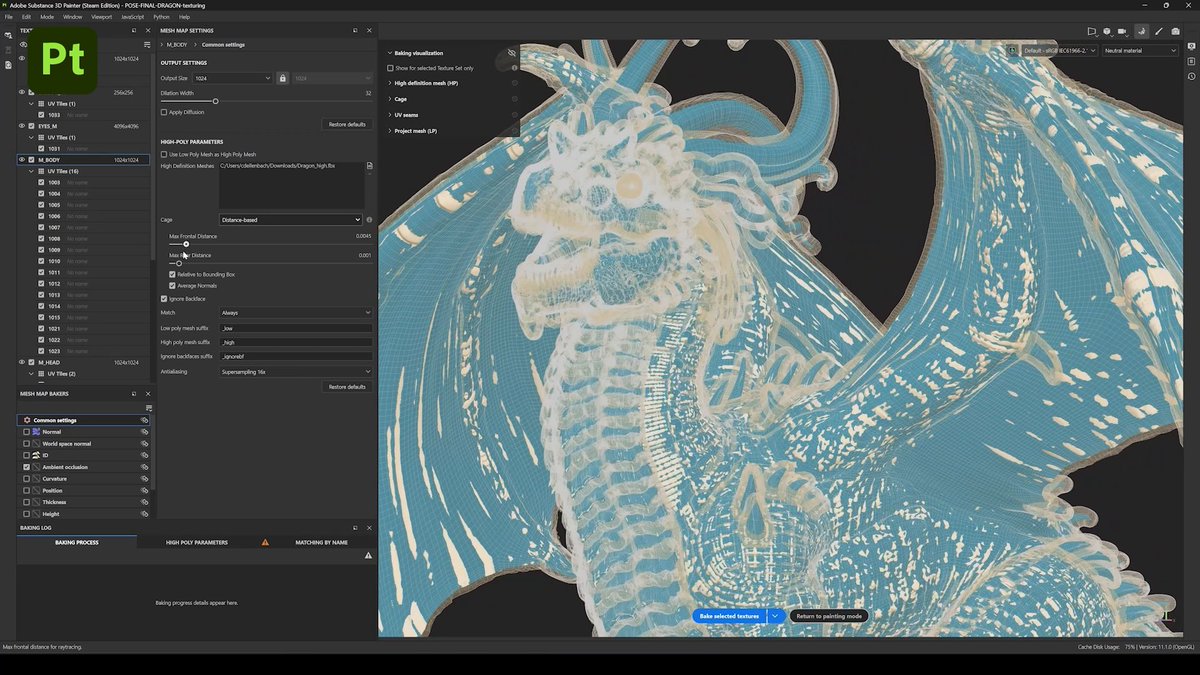Open the video camera view icon in top toolbar
1200x675 pixels.
click(1122, 31)
